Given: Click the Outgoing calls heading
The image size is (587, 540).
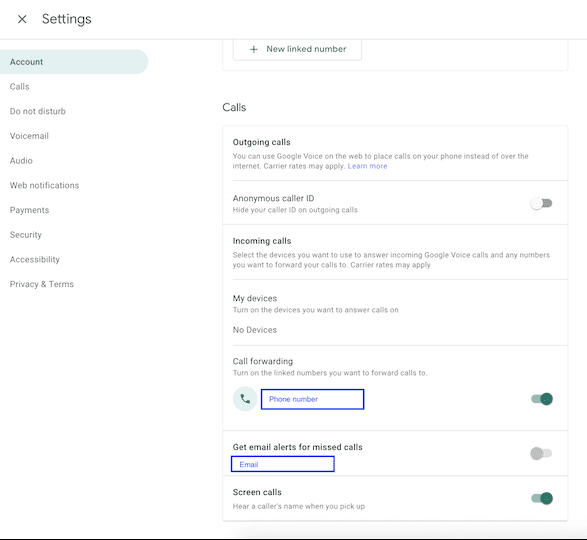Looking at the screenshot, I should tap(261, 142).
